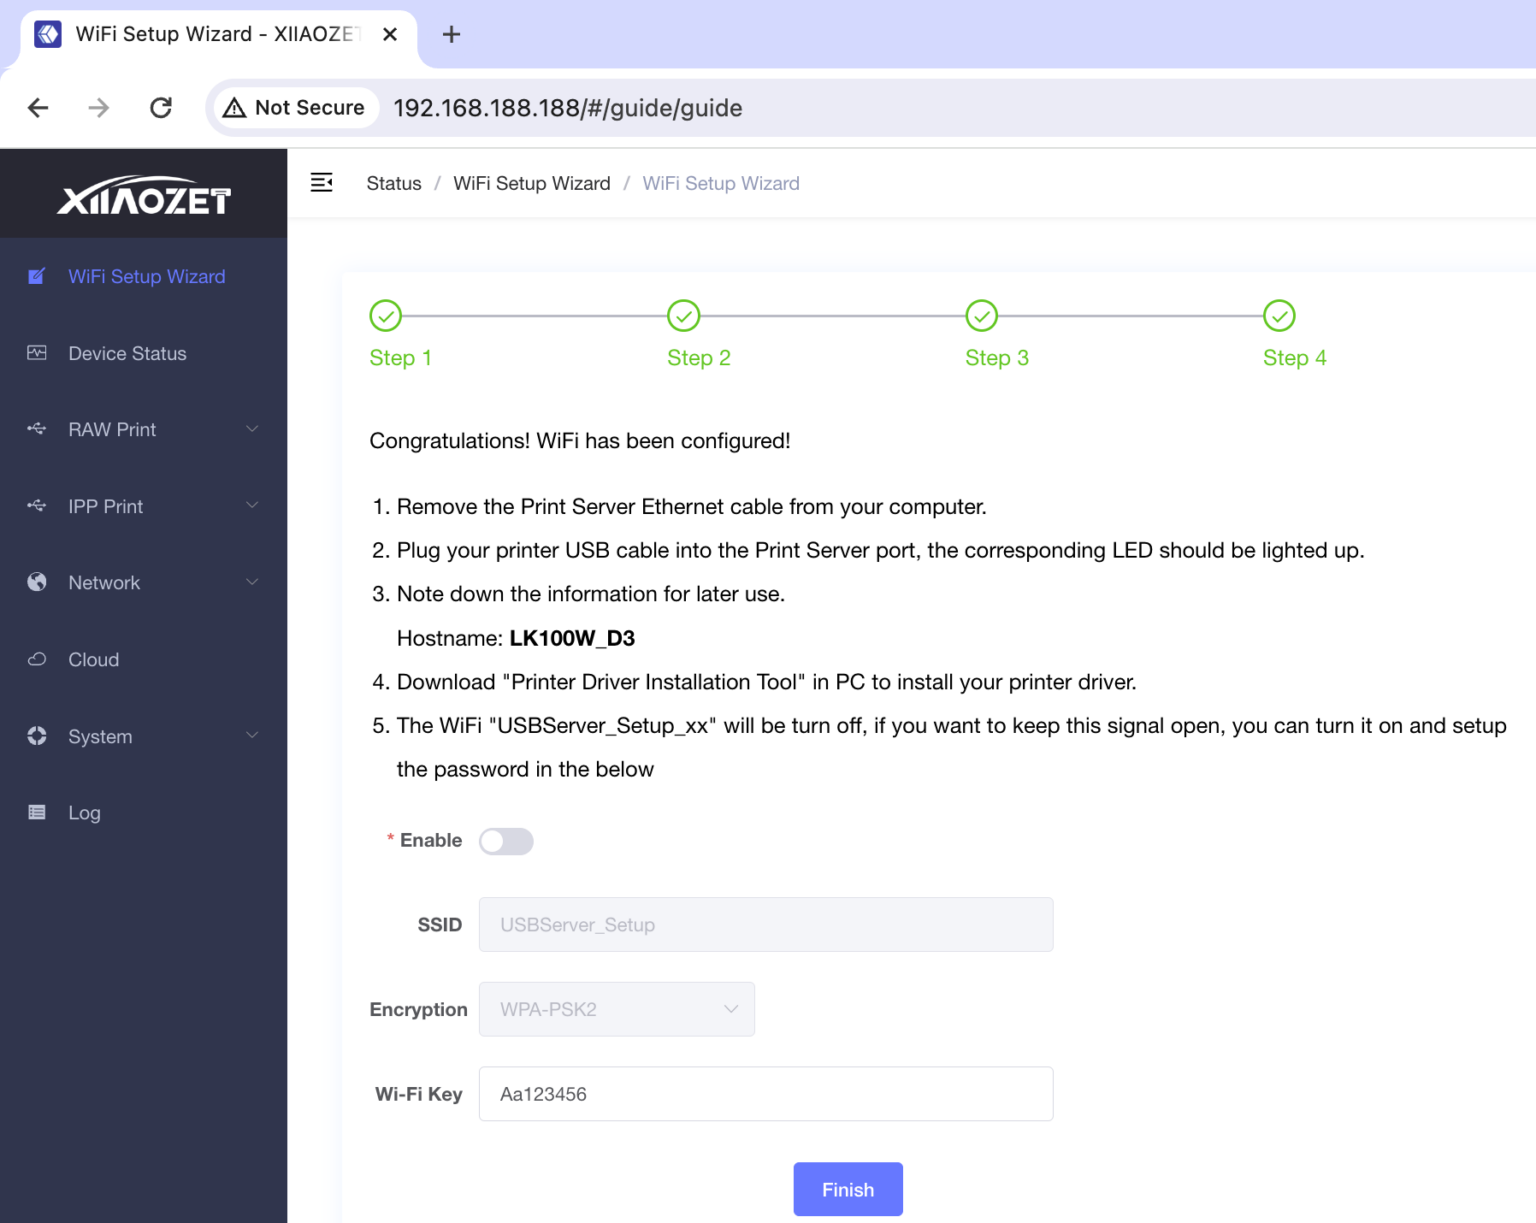Select WiFi Setup Wizard in the sidebar
The height and width of the screenshot is (1223, 1536).
(146, 276)
